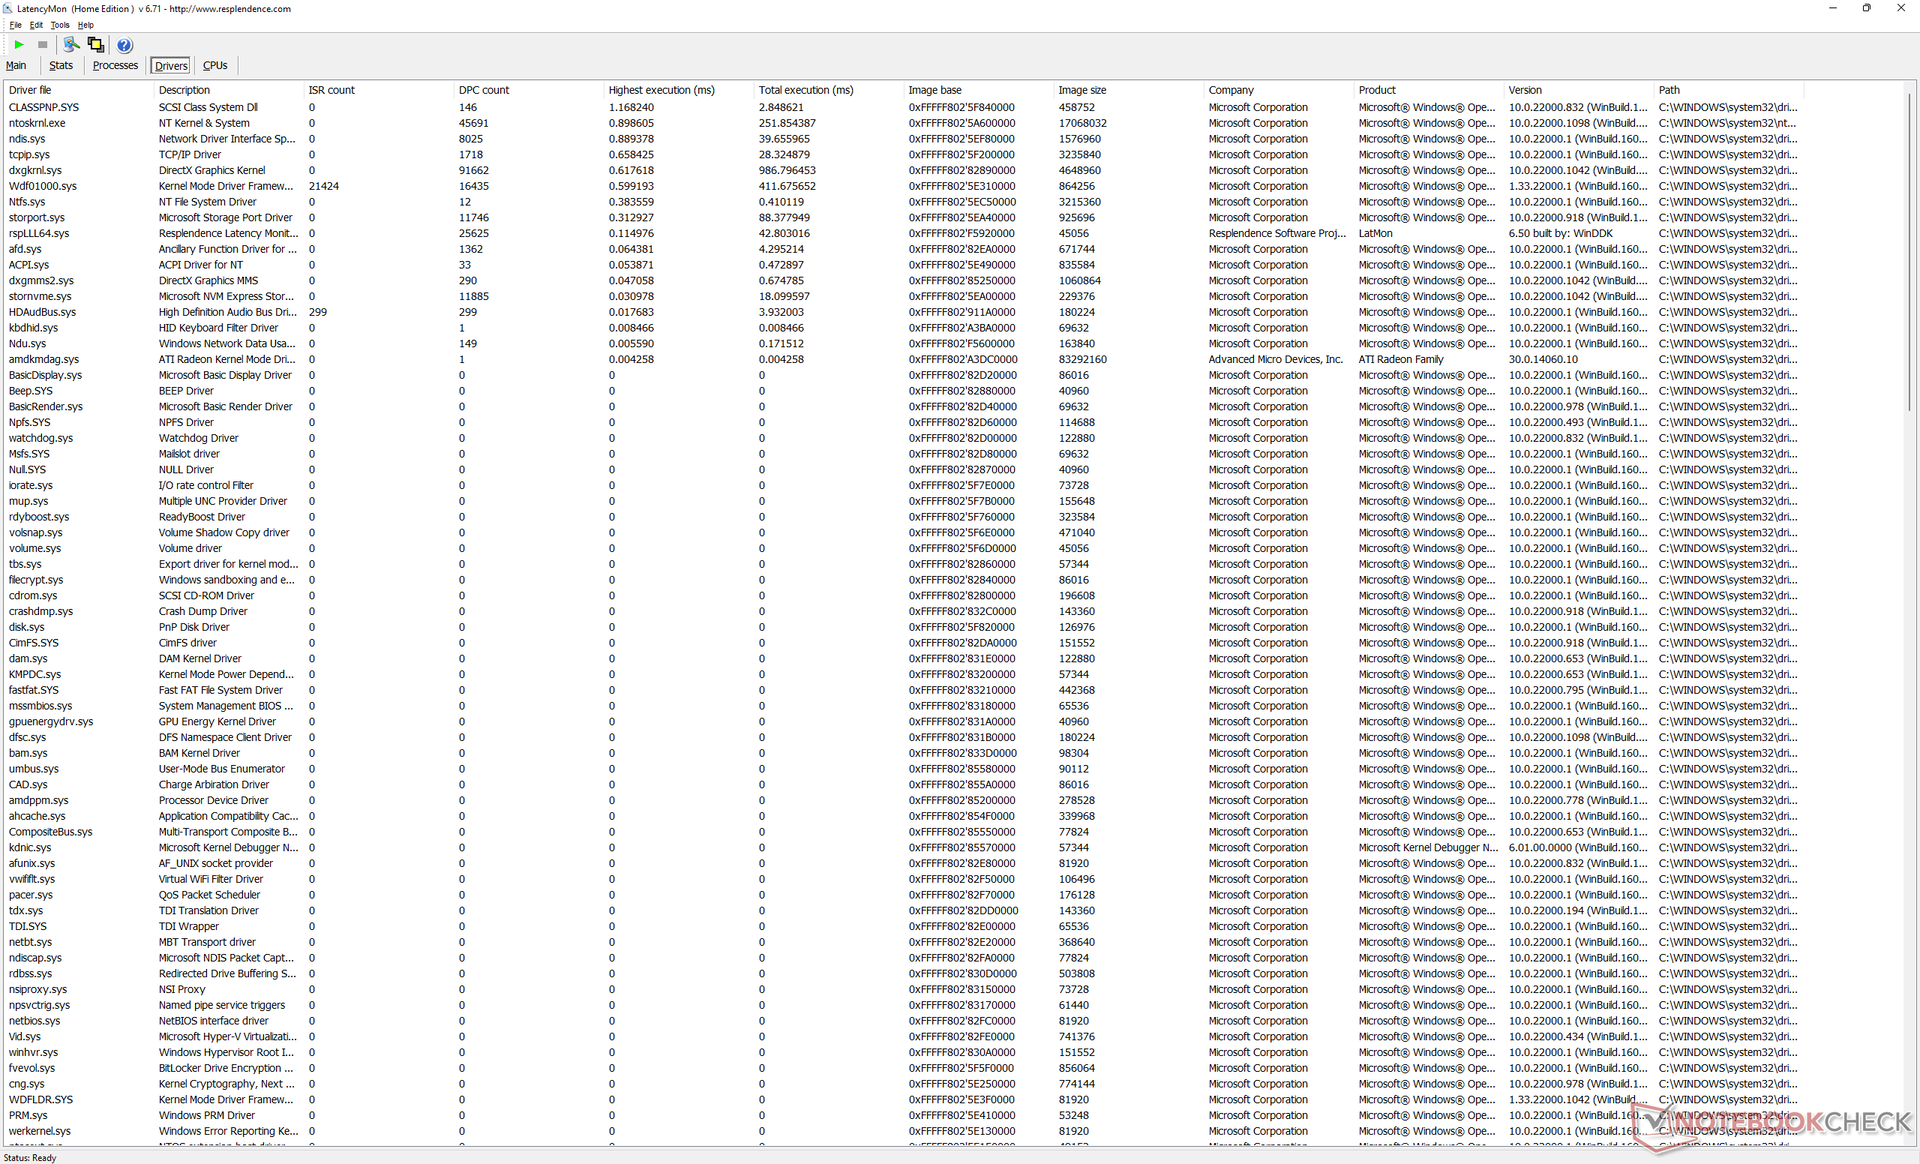Open the Tools menu
The width and height of the screenshot is (1920, 1164).
coord(60,25)
